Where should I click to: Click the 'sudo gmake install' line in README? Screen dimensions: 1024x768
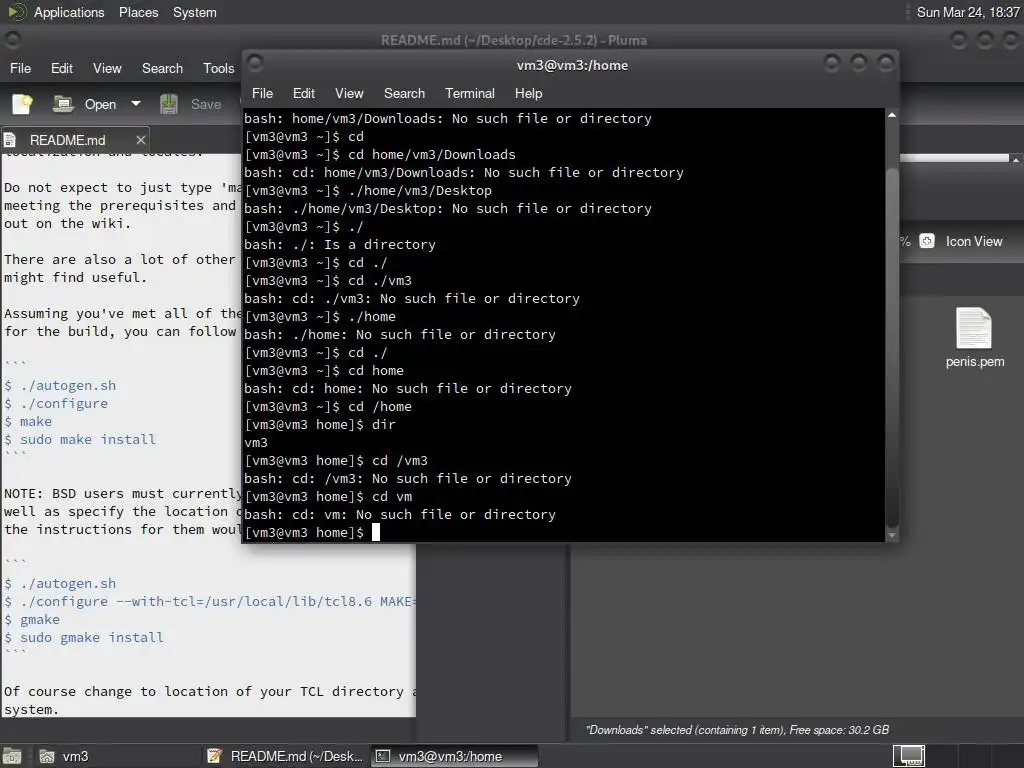click(x=84, y=637)
